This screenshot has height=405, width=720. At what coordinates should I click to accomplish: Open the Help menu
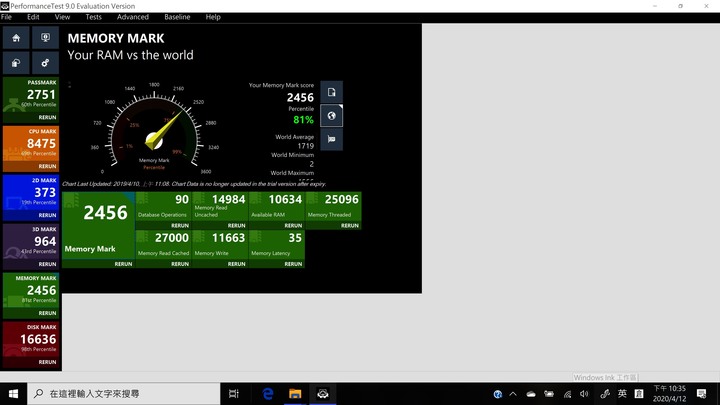click(x=213, y=17)
